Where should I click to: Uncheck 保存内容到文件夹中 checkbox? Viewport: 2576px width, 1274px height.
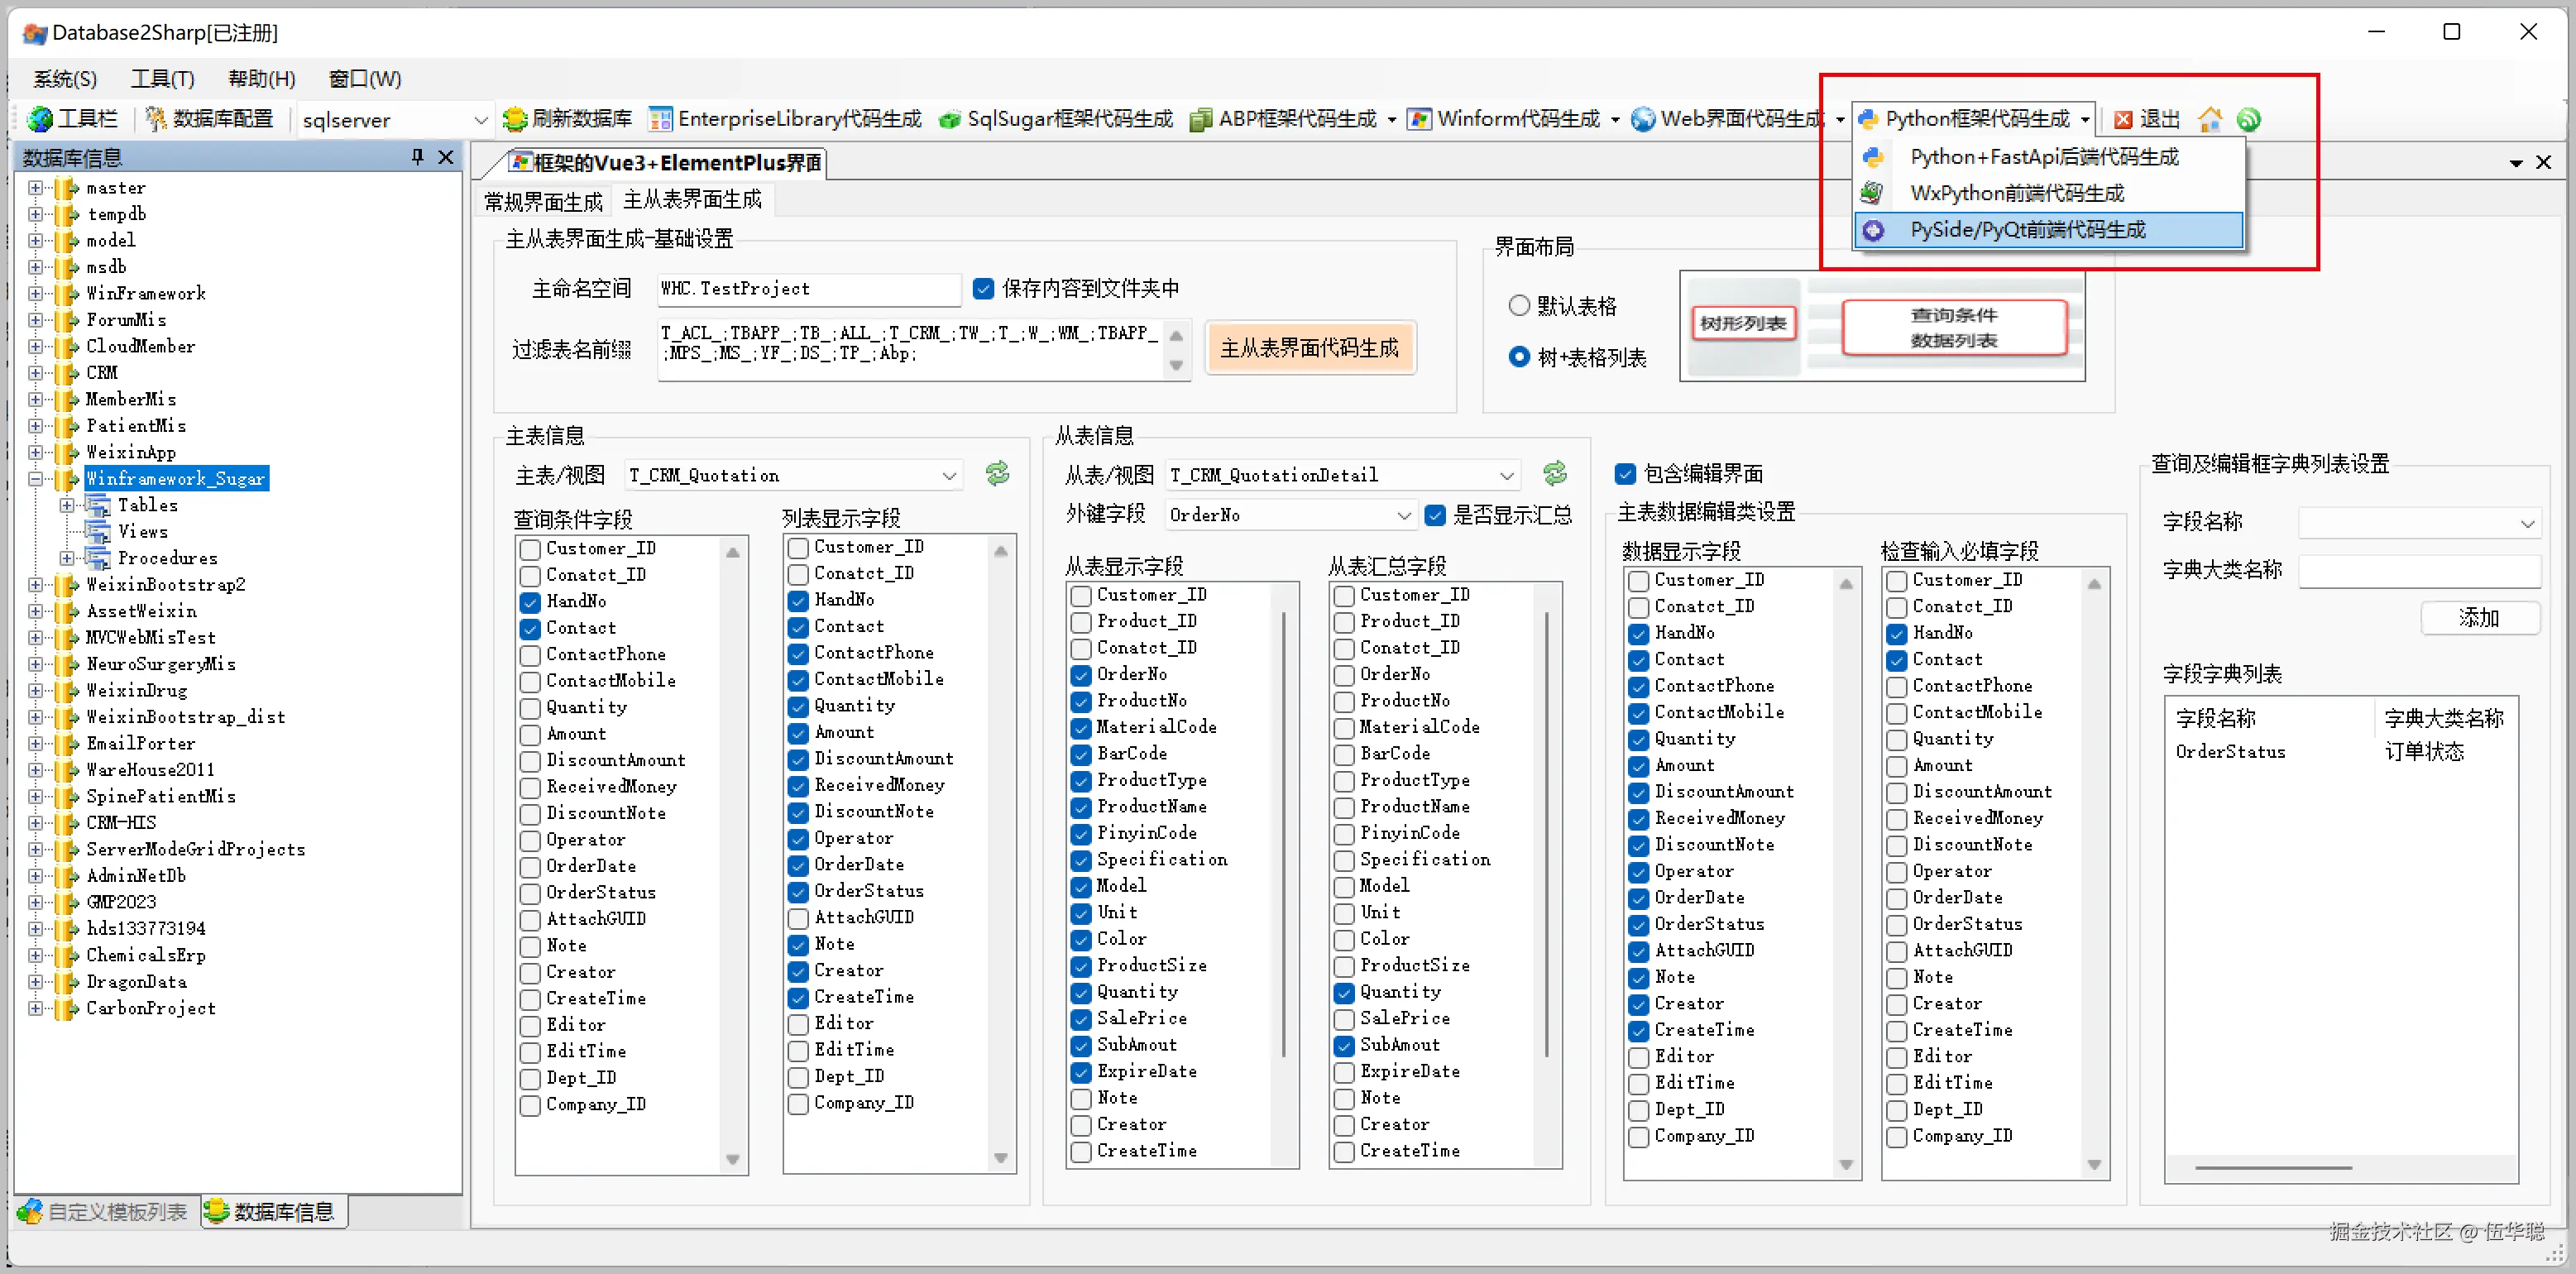[983, 289]
